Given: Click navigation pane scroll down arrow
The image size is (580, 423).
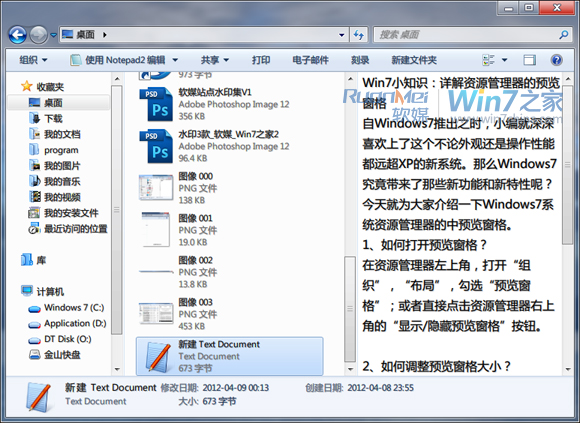Looking at the screenshot, I should [x=117, y=369].
